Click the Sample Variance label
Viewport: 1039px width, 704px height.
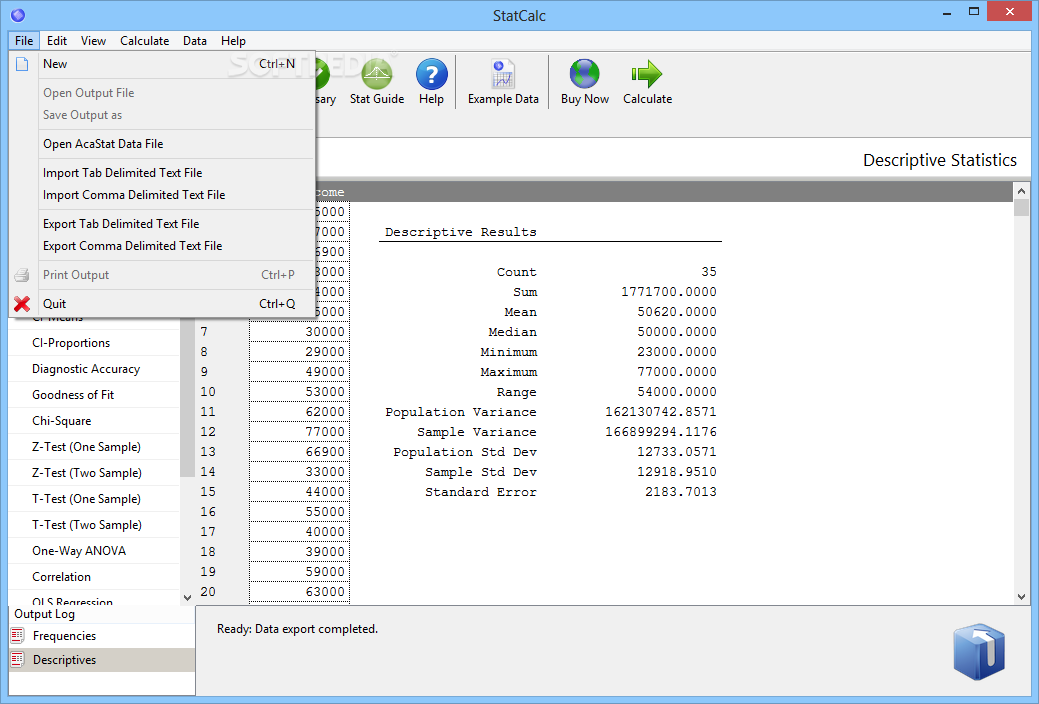(476, 432)
